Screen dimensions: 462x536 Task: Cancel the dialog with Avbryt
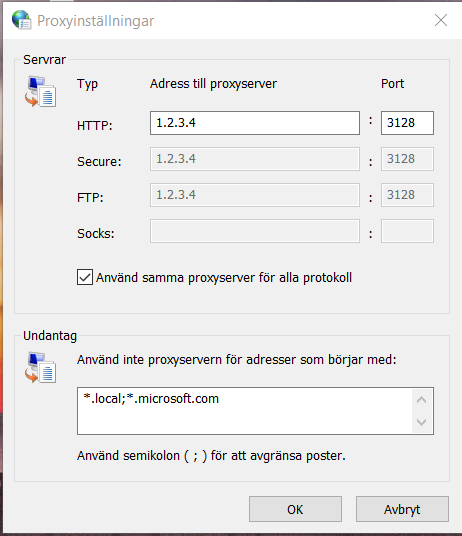[402, 509]
